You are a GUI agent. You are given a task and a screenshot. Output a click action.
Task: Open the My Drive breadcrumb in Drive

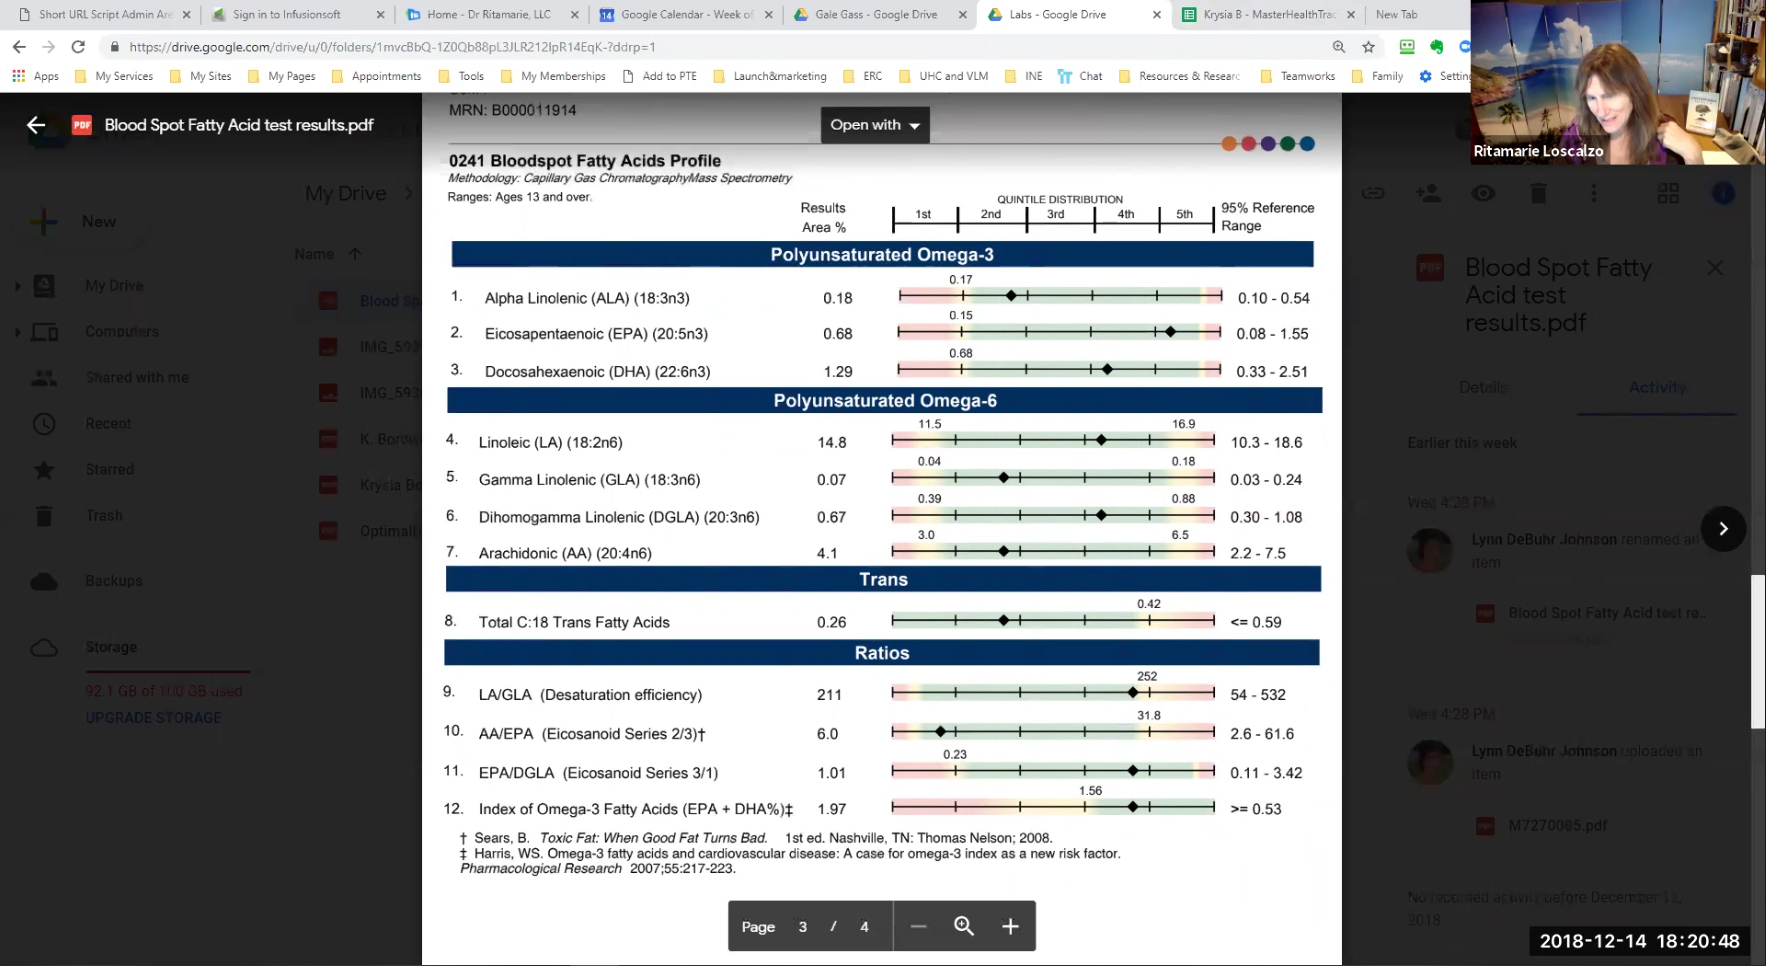[345, 193]
